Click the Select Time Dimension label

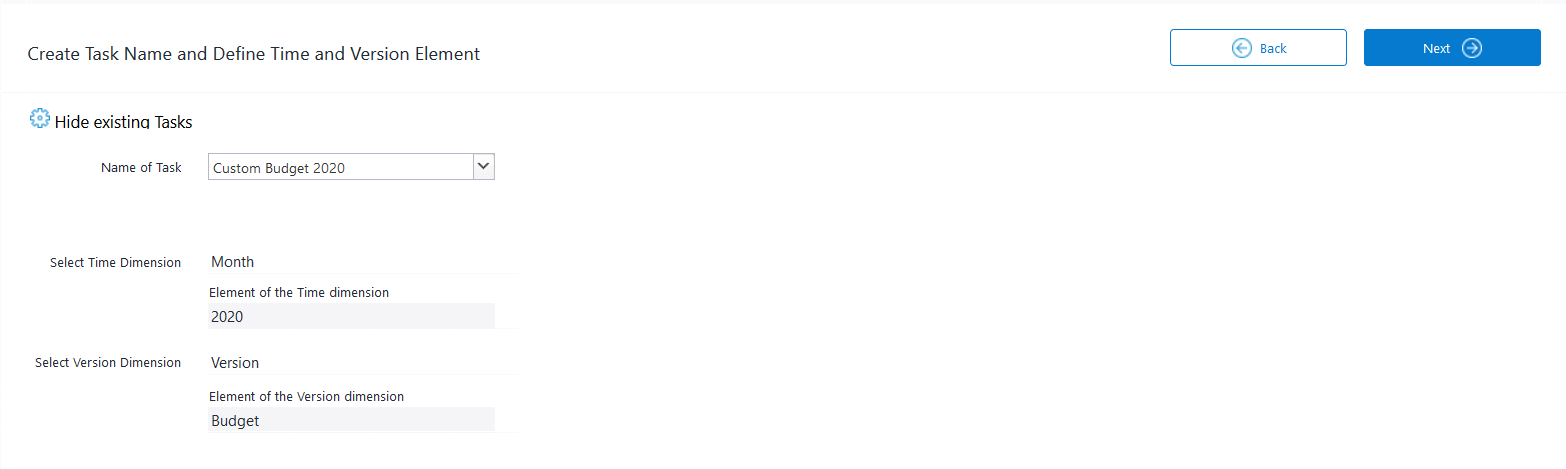pyautogui.click(x=115, y=263)
